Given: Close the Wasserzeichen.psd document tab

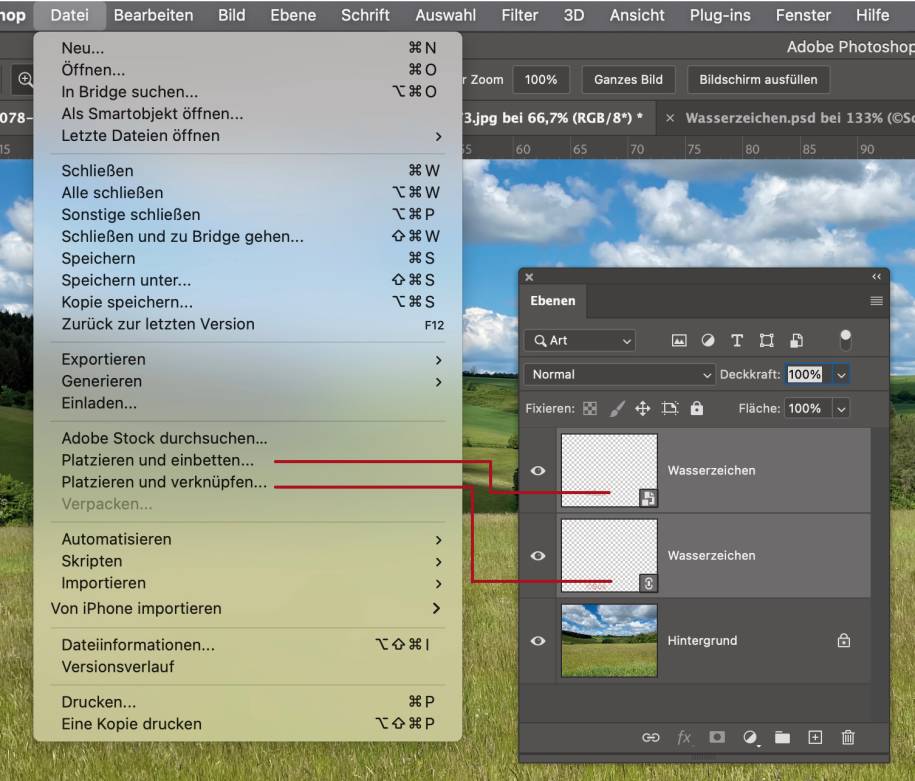Looking at the screenshot, I should (670, 118).
